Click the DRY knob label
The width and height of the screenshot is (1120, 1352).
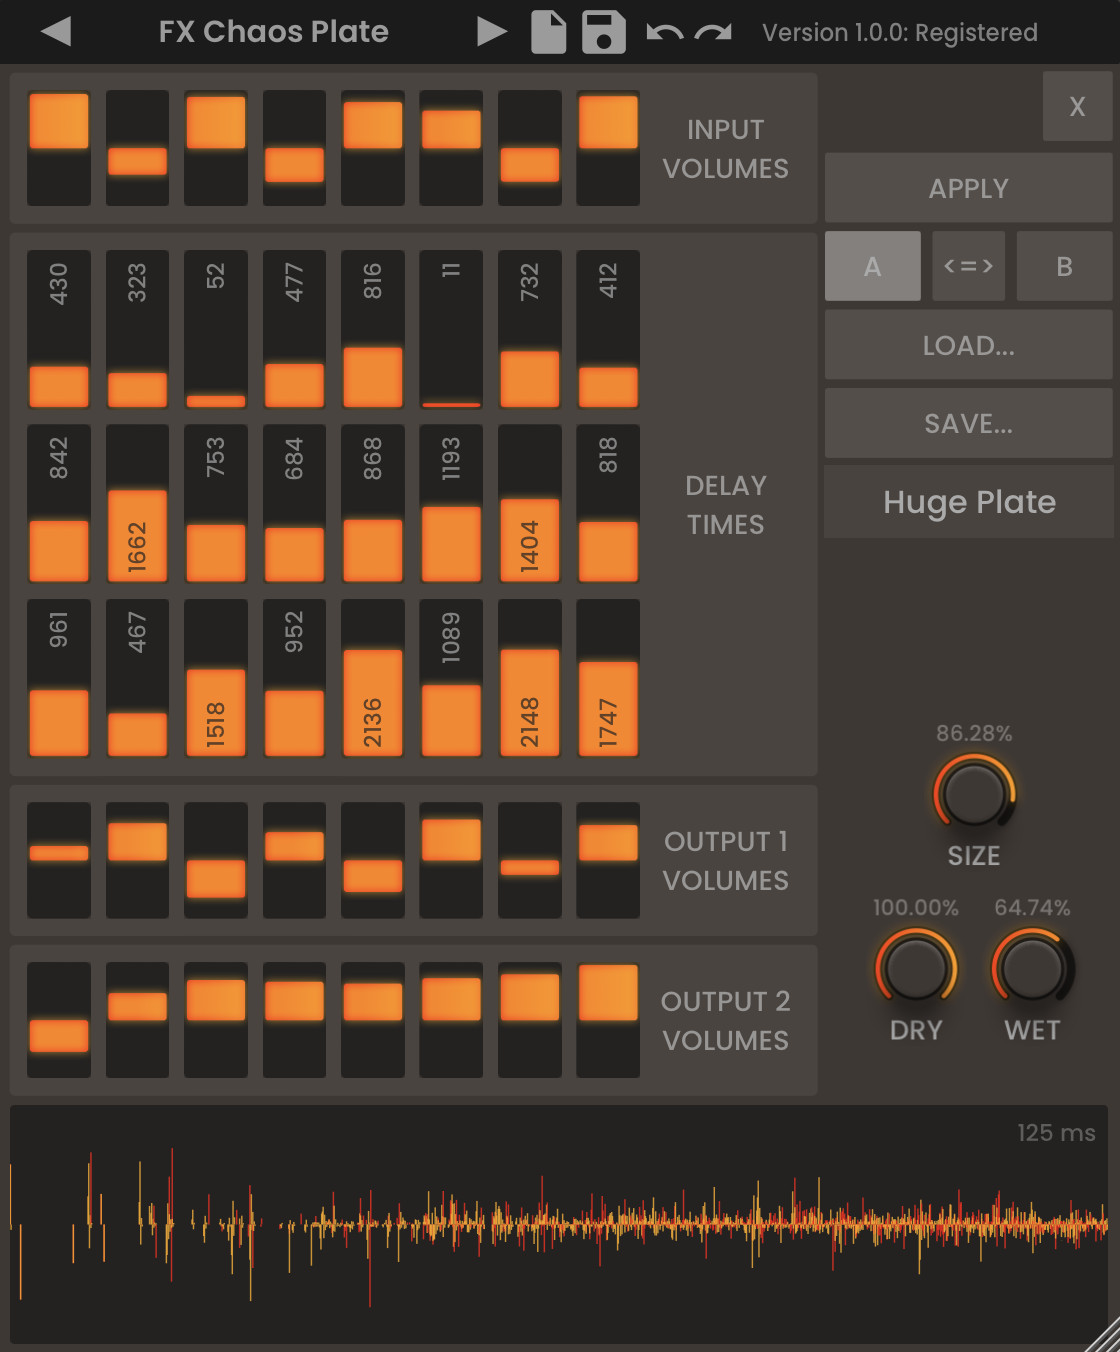point(916,1031)
